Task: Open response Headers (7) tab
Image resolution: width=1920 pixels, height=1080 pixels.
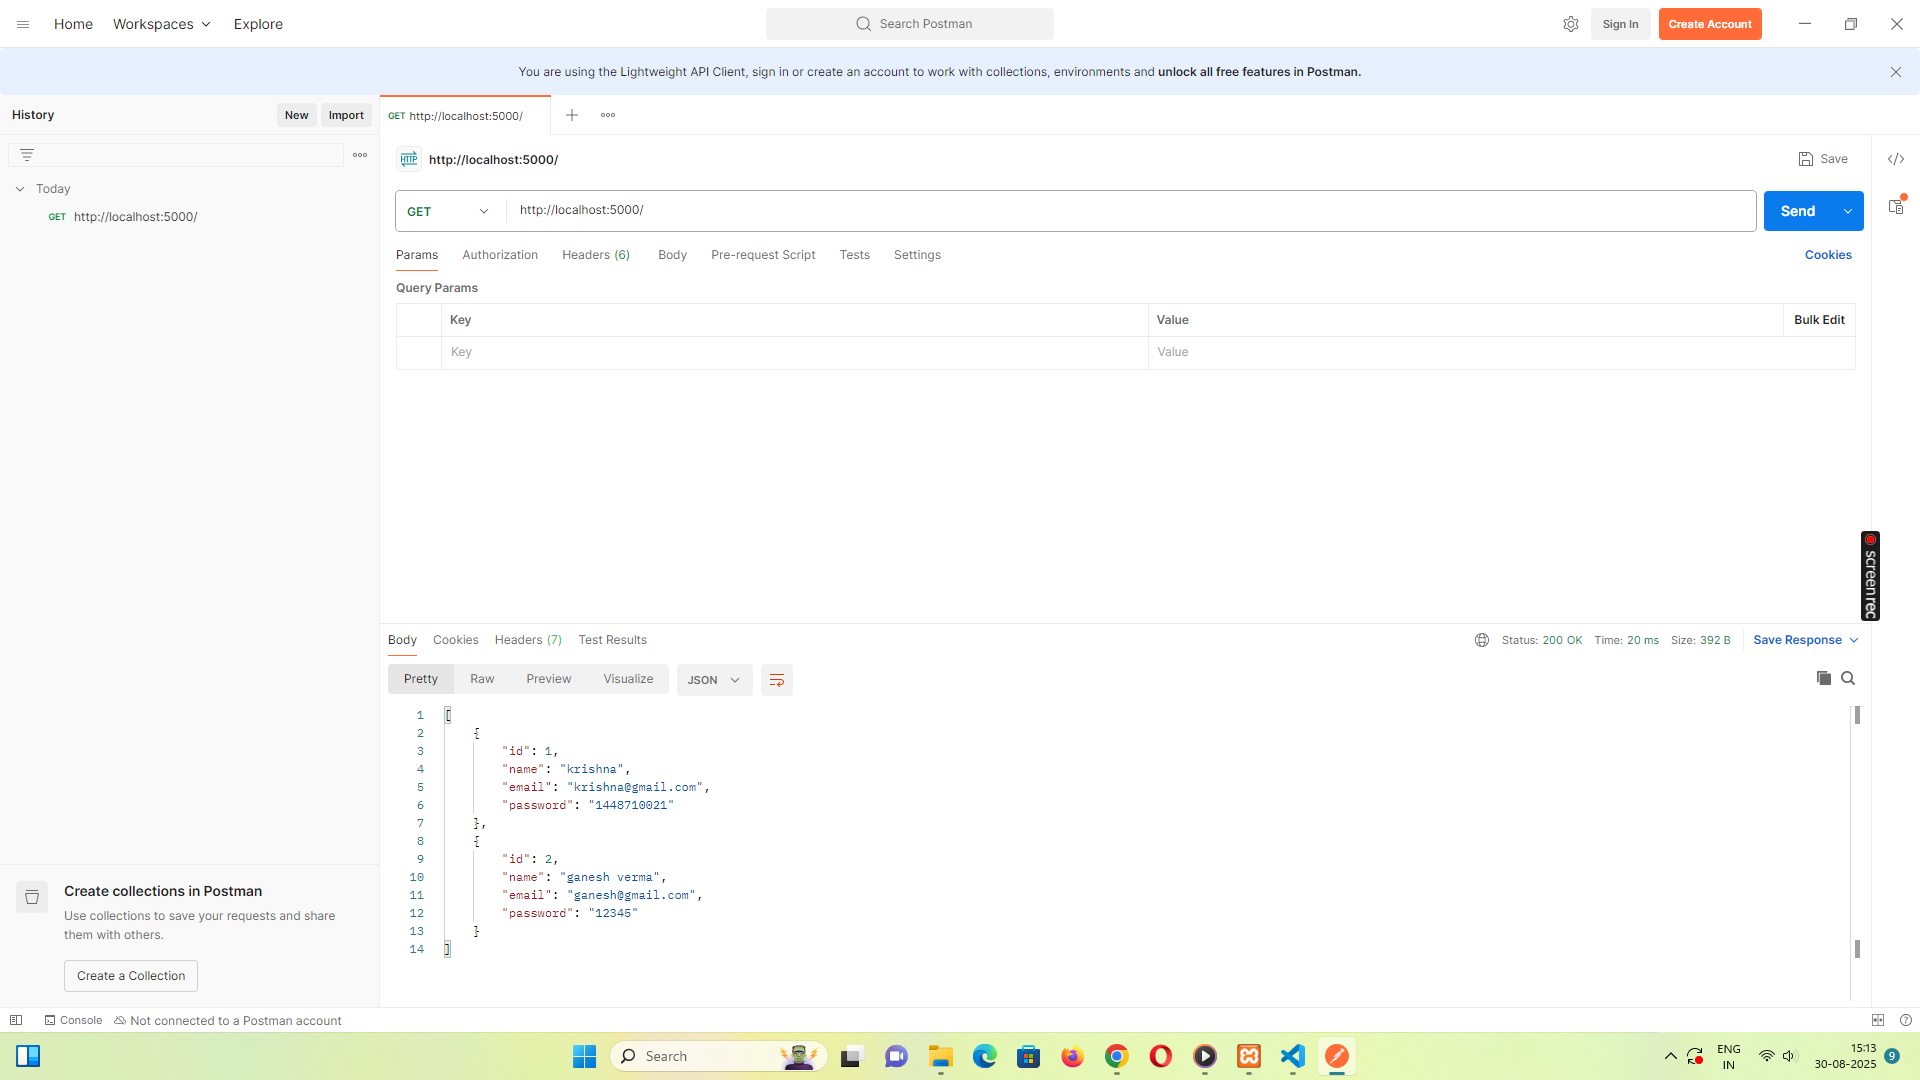Action: 528,640
